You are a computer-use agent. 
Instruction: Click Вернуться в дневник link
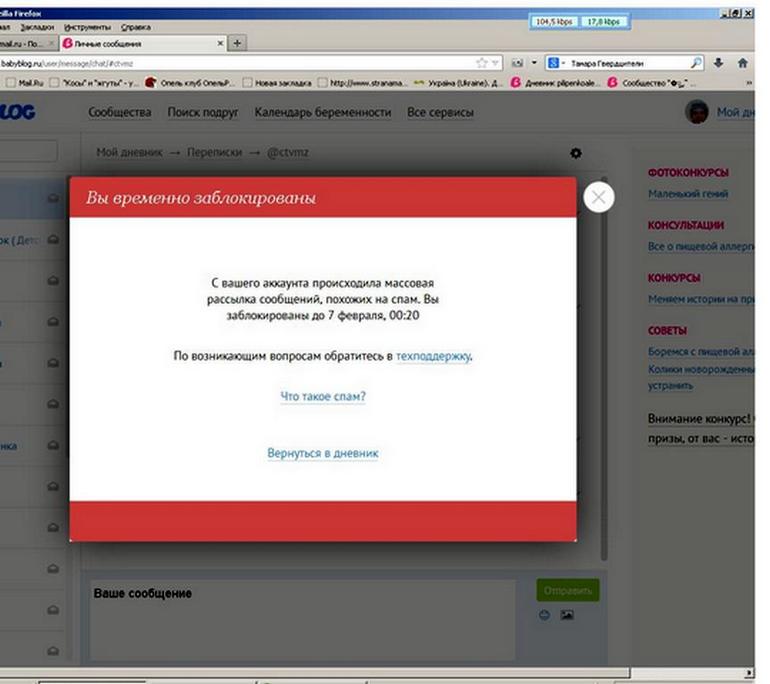pos(323,453)
